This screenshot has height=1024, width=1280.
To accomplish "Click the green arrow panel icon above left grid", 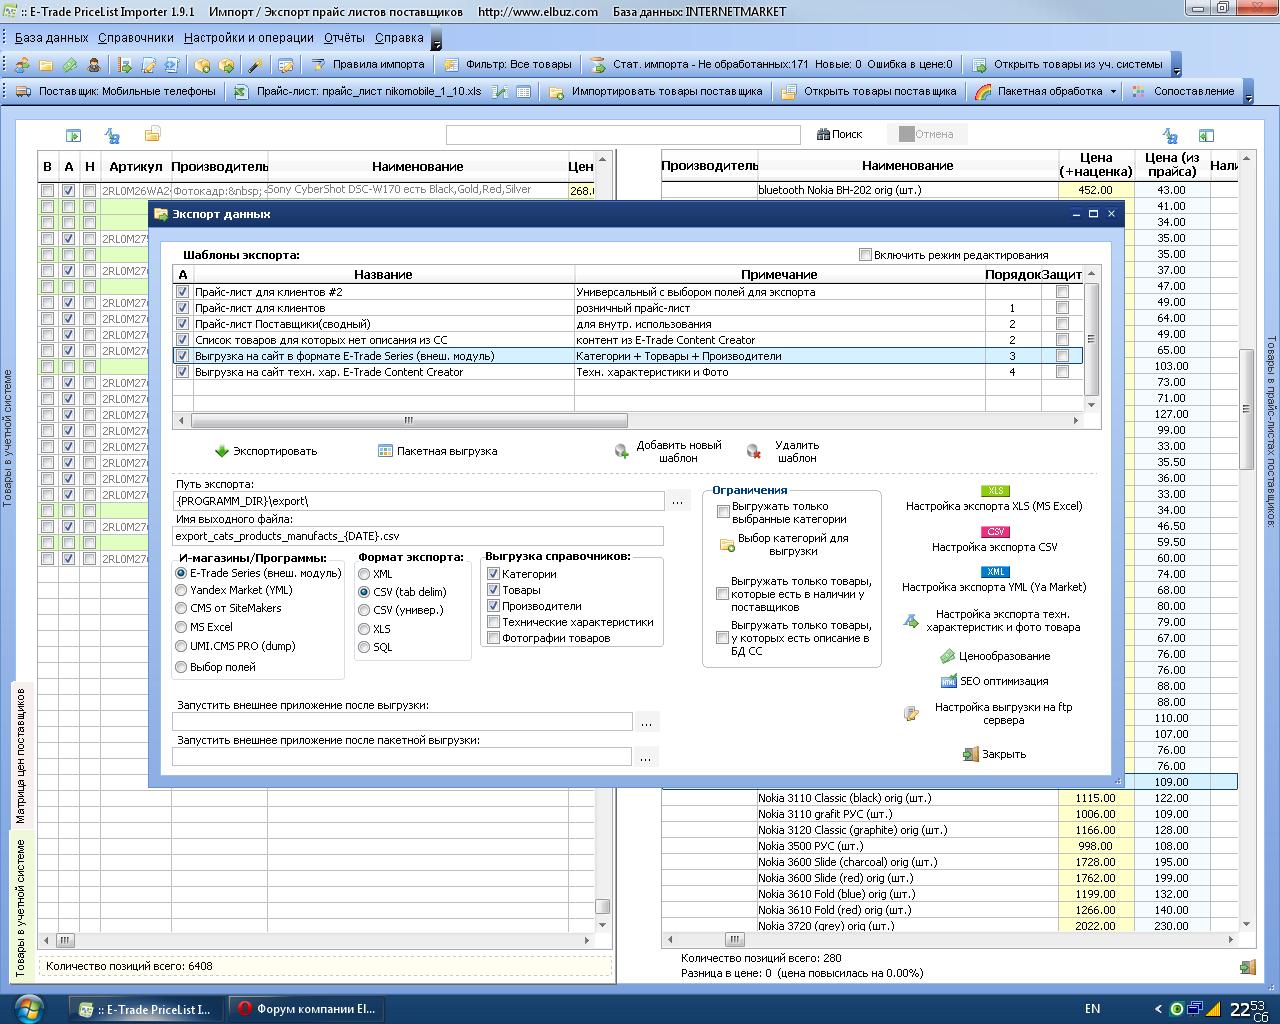I will (x=73, y=135).
